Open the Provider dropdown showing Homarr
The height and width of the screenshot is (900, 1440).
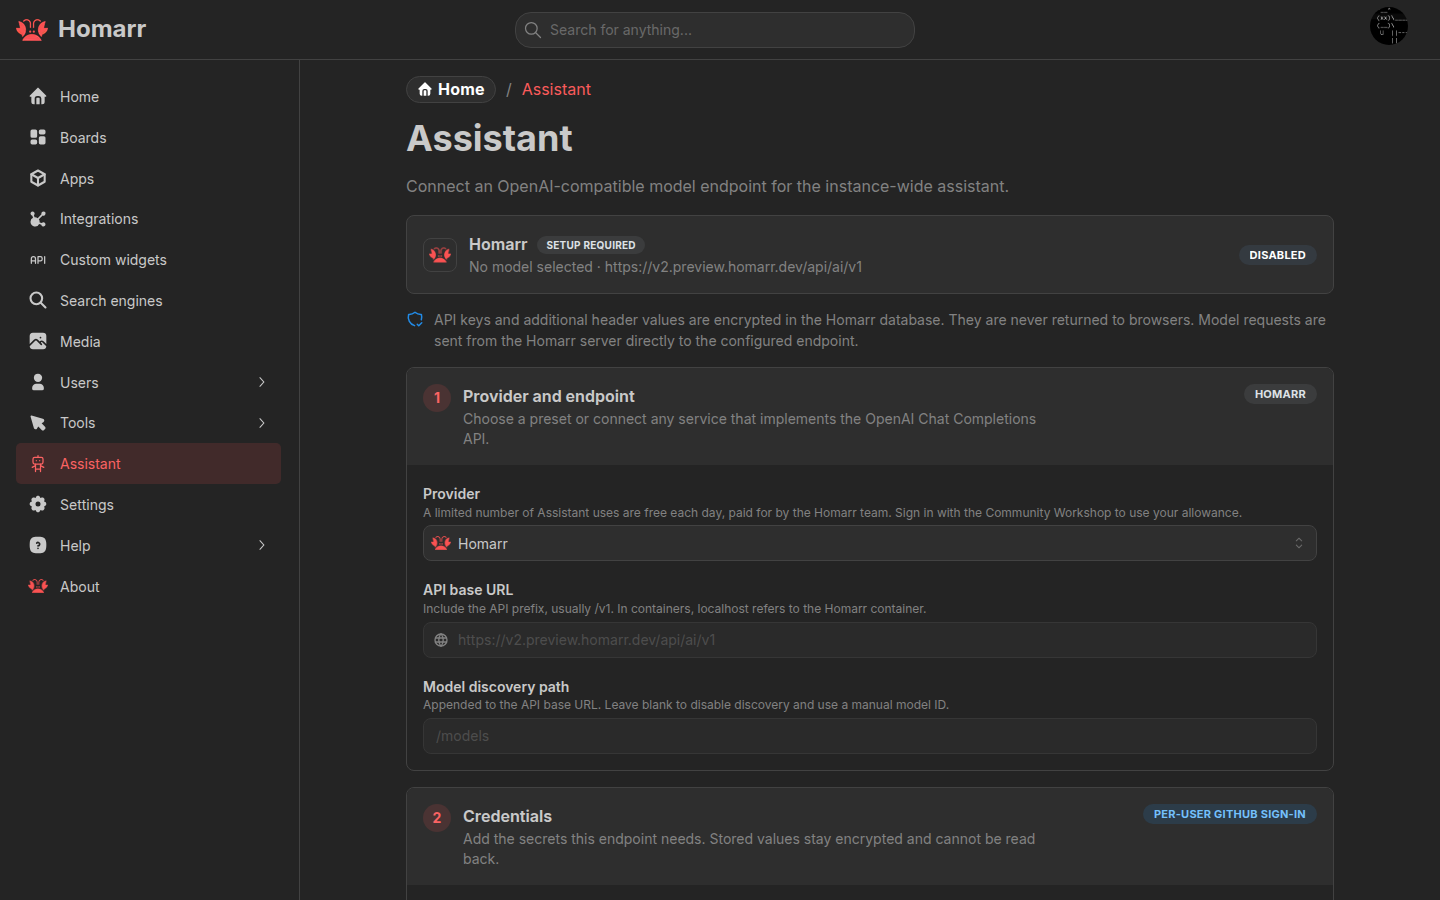click(869, 543)
